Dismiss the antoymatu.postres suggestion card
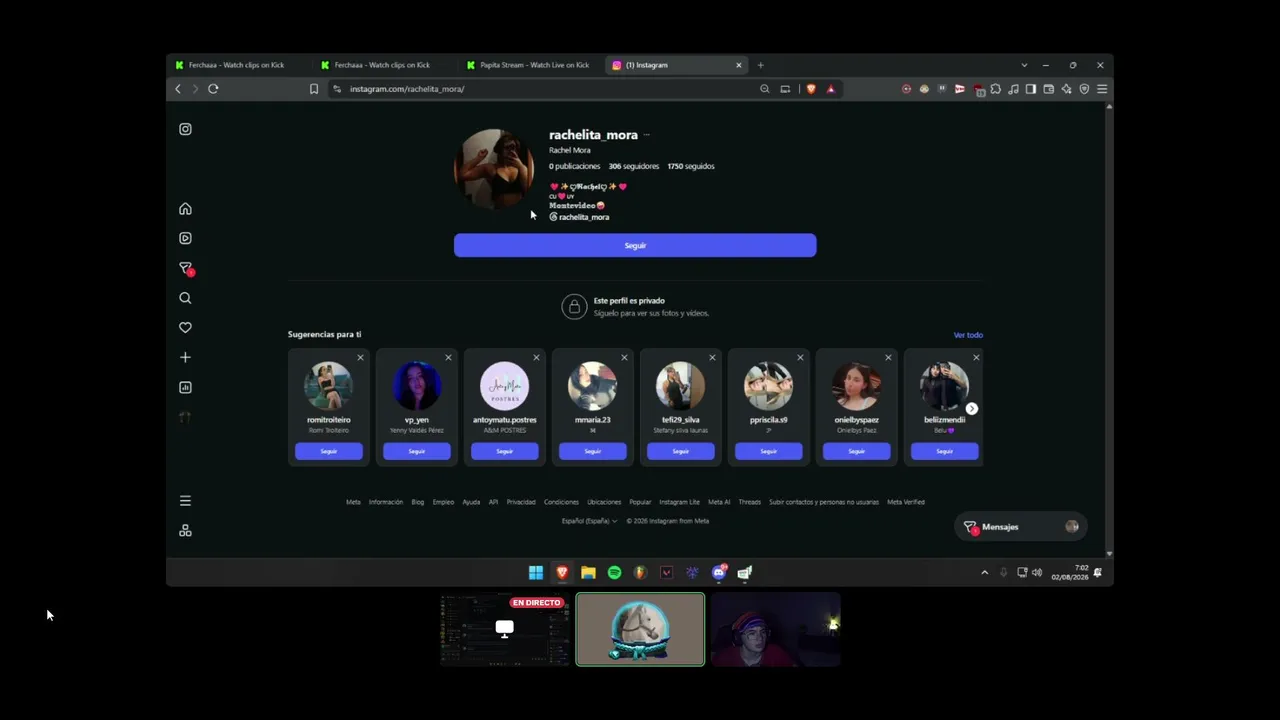The width and height of the screenshot is (1280, 720). [536, 357]
